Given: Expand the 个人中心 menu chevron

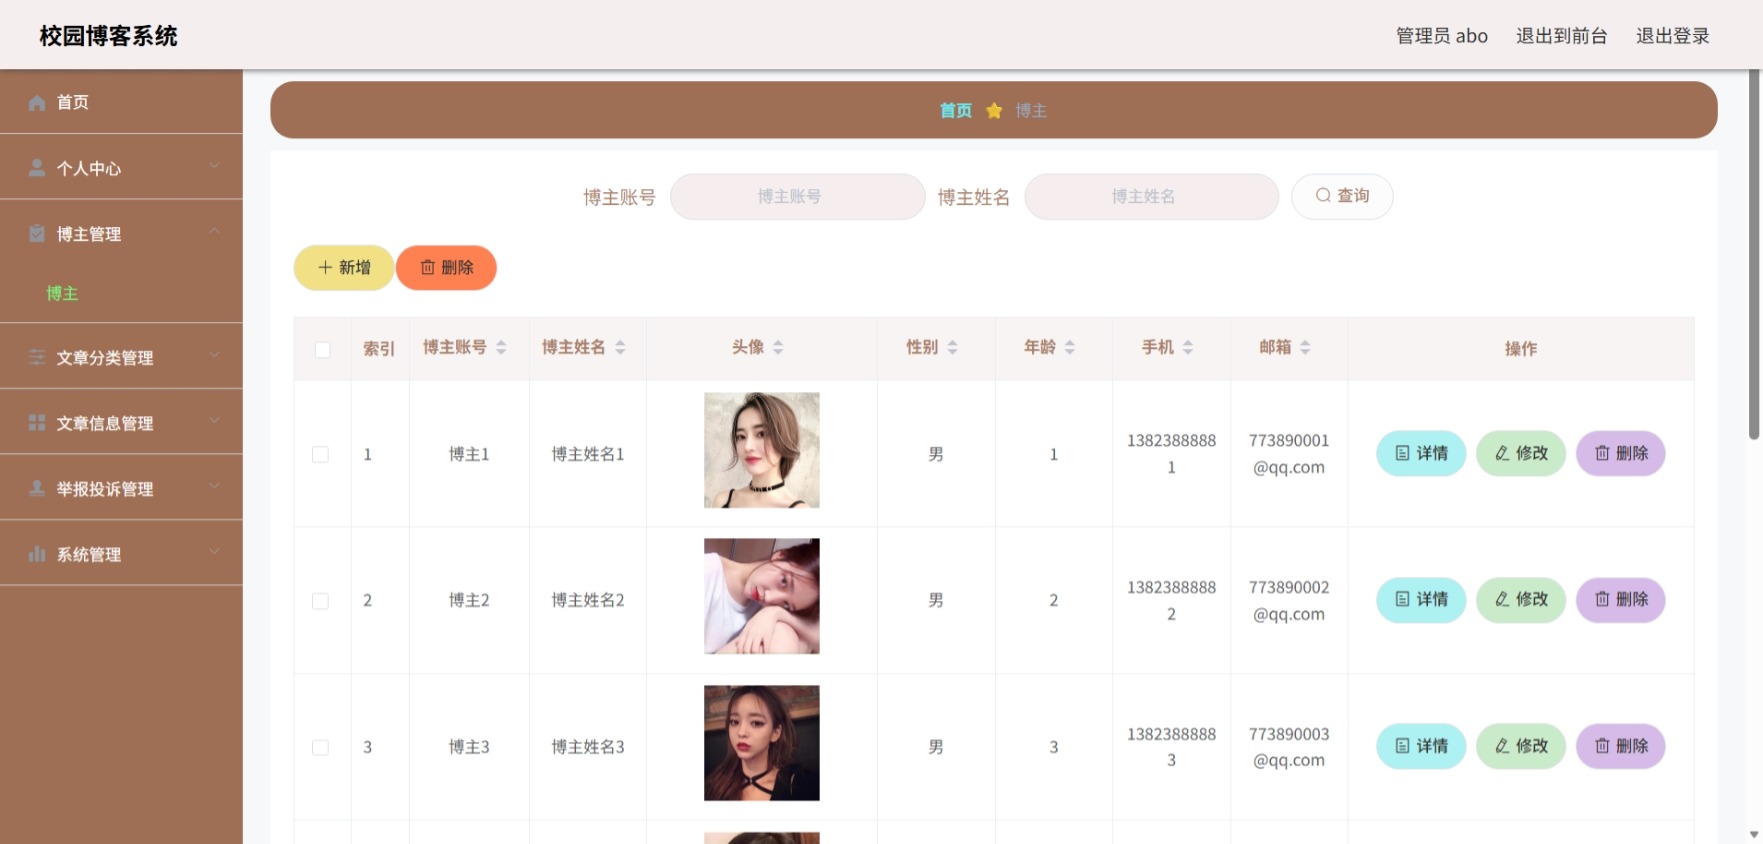Looking at the screenshot, I should point(214,166).
